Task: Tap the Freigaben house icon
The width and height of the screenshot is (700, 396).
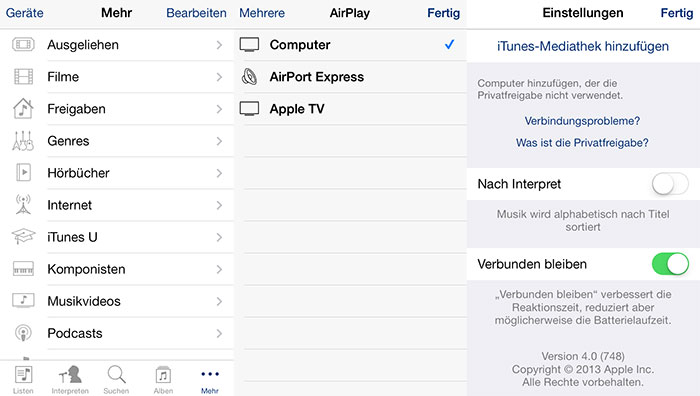Action: [23, 108]
